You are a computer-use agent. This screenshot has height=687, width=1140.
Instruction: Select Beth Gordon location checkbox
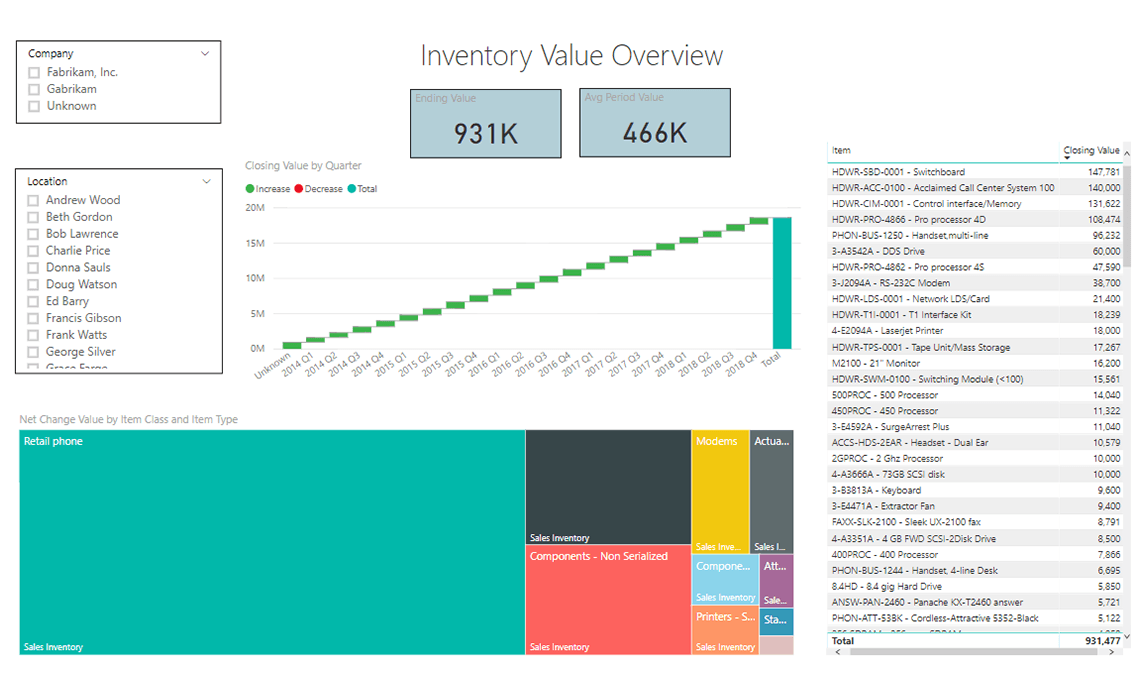click(33, 217)
